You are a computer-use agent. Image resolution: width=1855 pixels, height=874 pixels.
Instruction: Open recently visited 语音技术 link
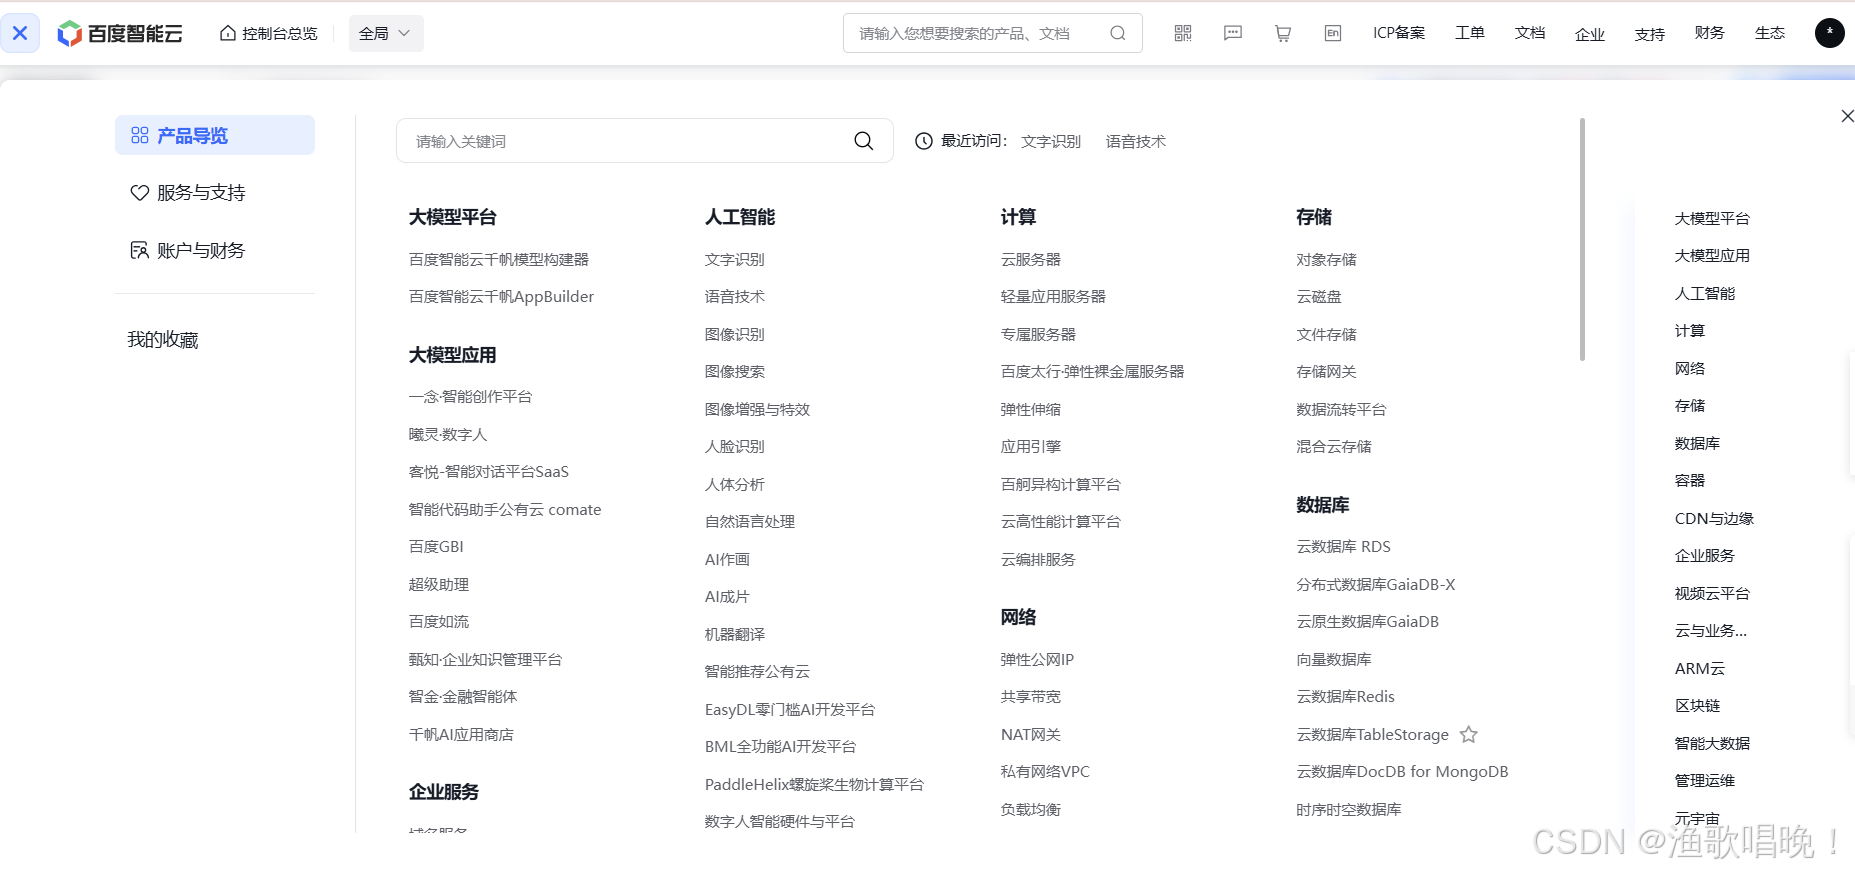tap(1136, 142)
